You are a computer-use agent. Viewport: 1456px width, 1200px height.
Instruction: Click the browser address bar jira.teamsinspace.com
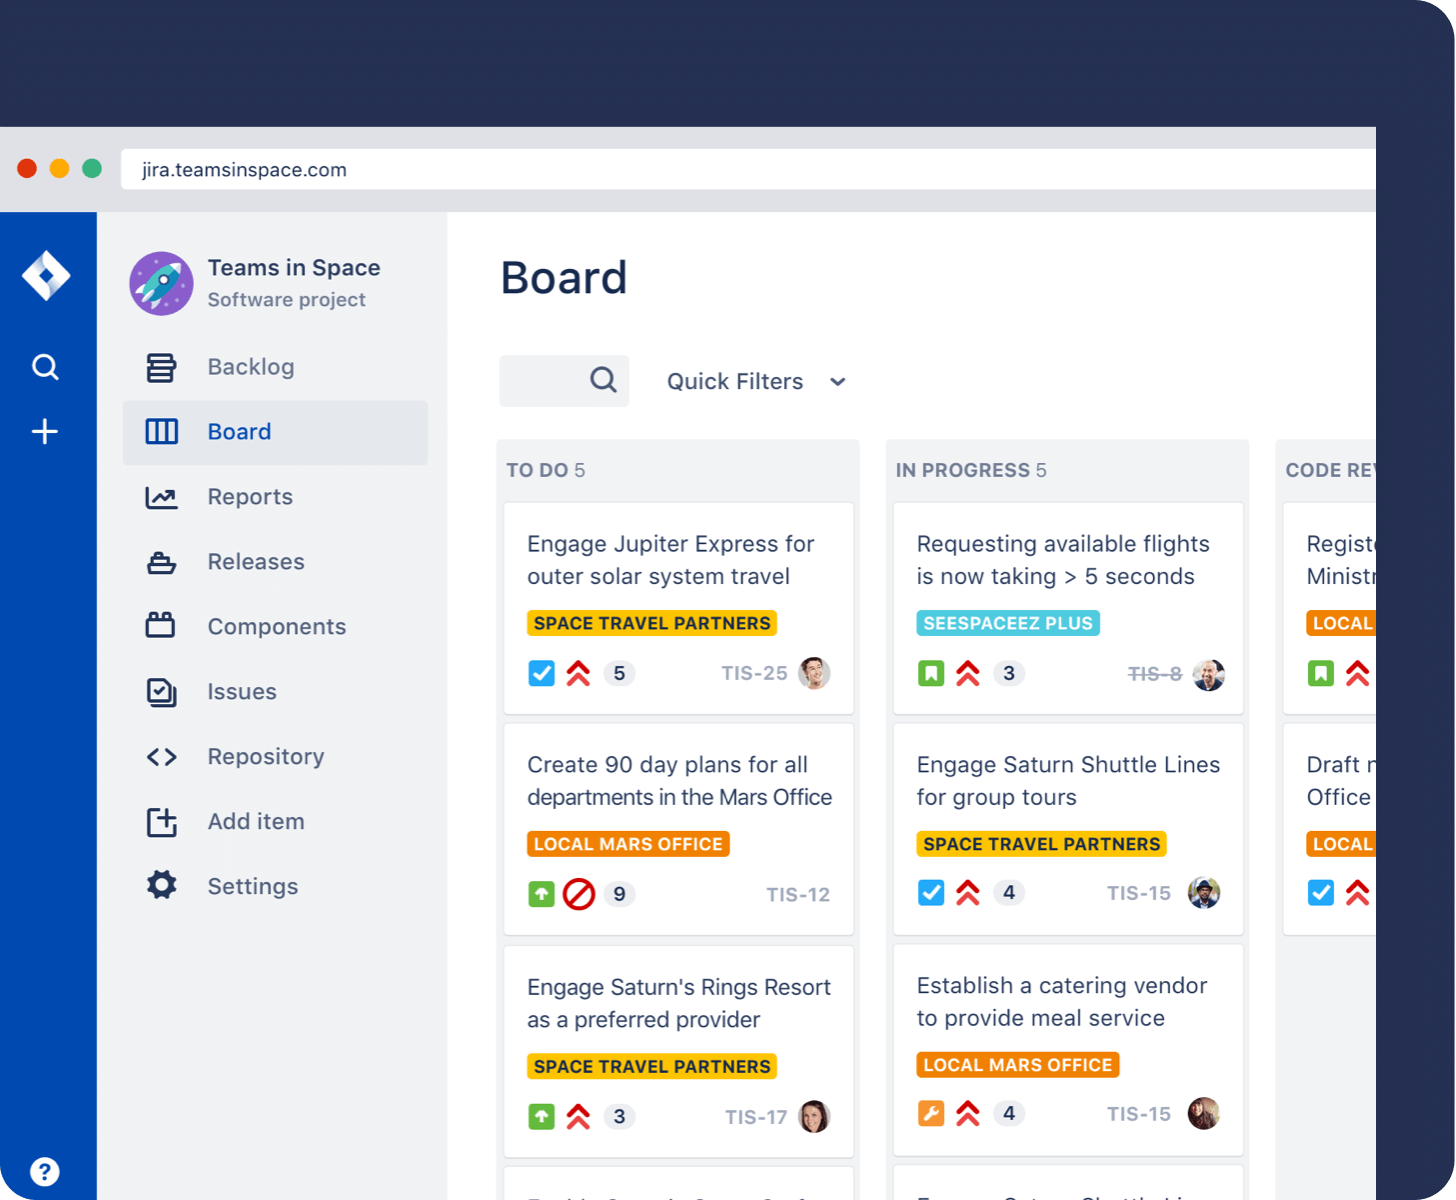pos(748,169)
